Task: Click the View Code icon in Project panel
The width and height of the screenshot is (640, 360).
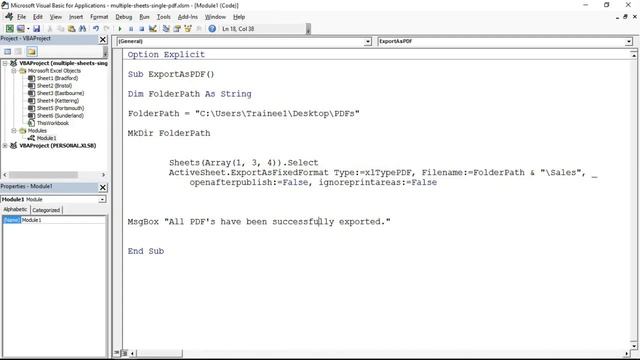Action: click(x=8, y=51)
